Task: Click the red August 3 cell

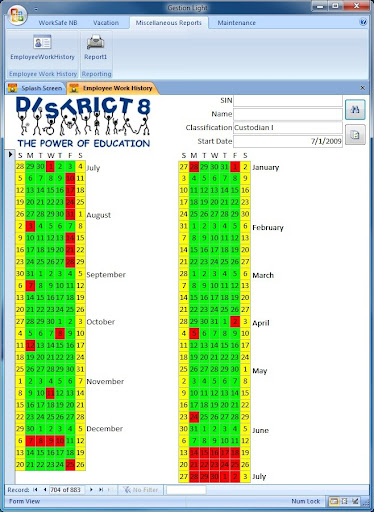Action: tap(30, 226)
